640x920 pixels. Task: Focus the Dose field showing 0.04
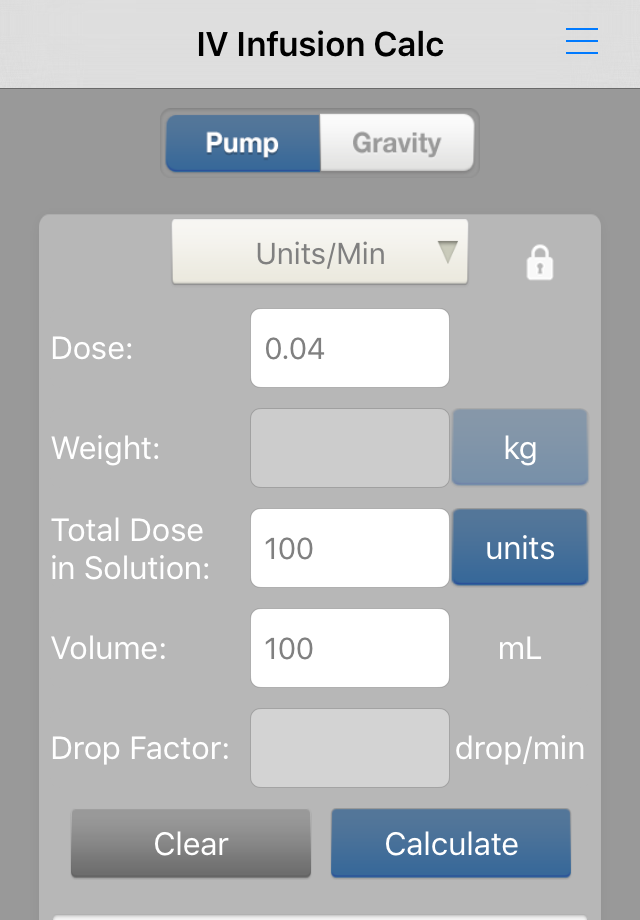pyautogui.click(x=350, y=348)
